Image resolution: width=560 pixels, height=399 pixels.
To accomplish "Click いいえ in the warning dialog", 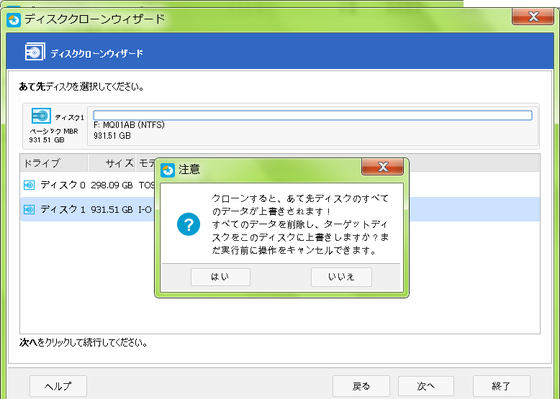I will tap(341, 277).
